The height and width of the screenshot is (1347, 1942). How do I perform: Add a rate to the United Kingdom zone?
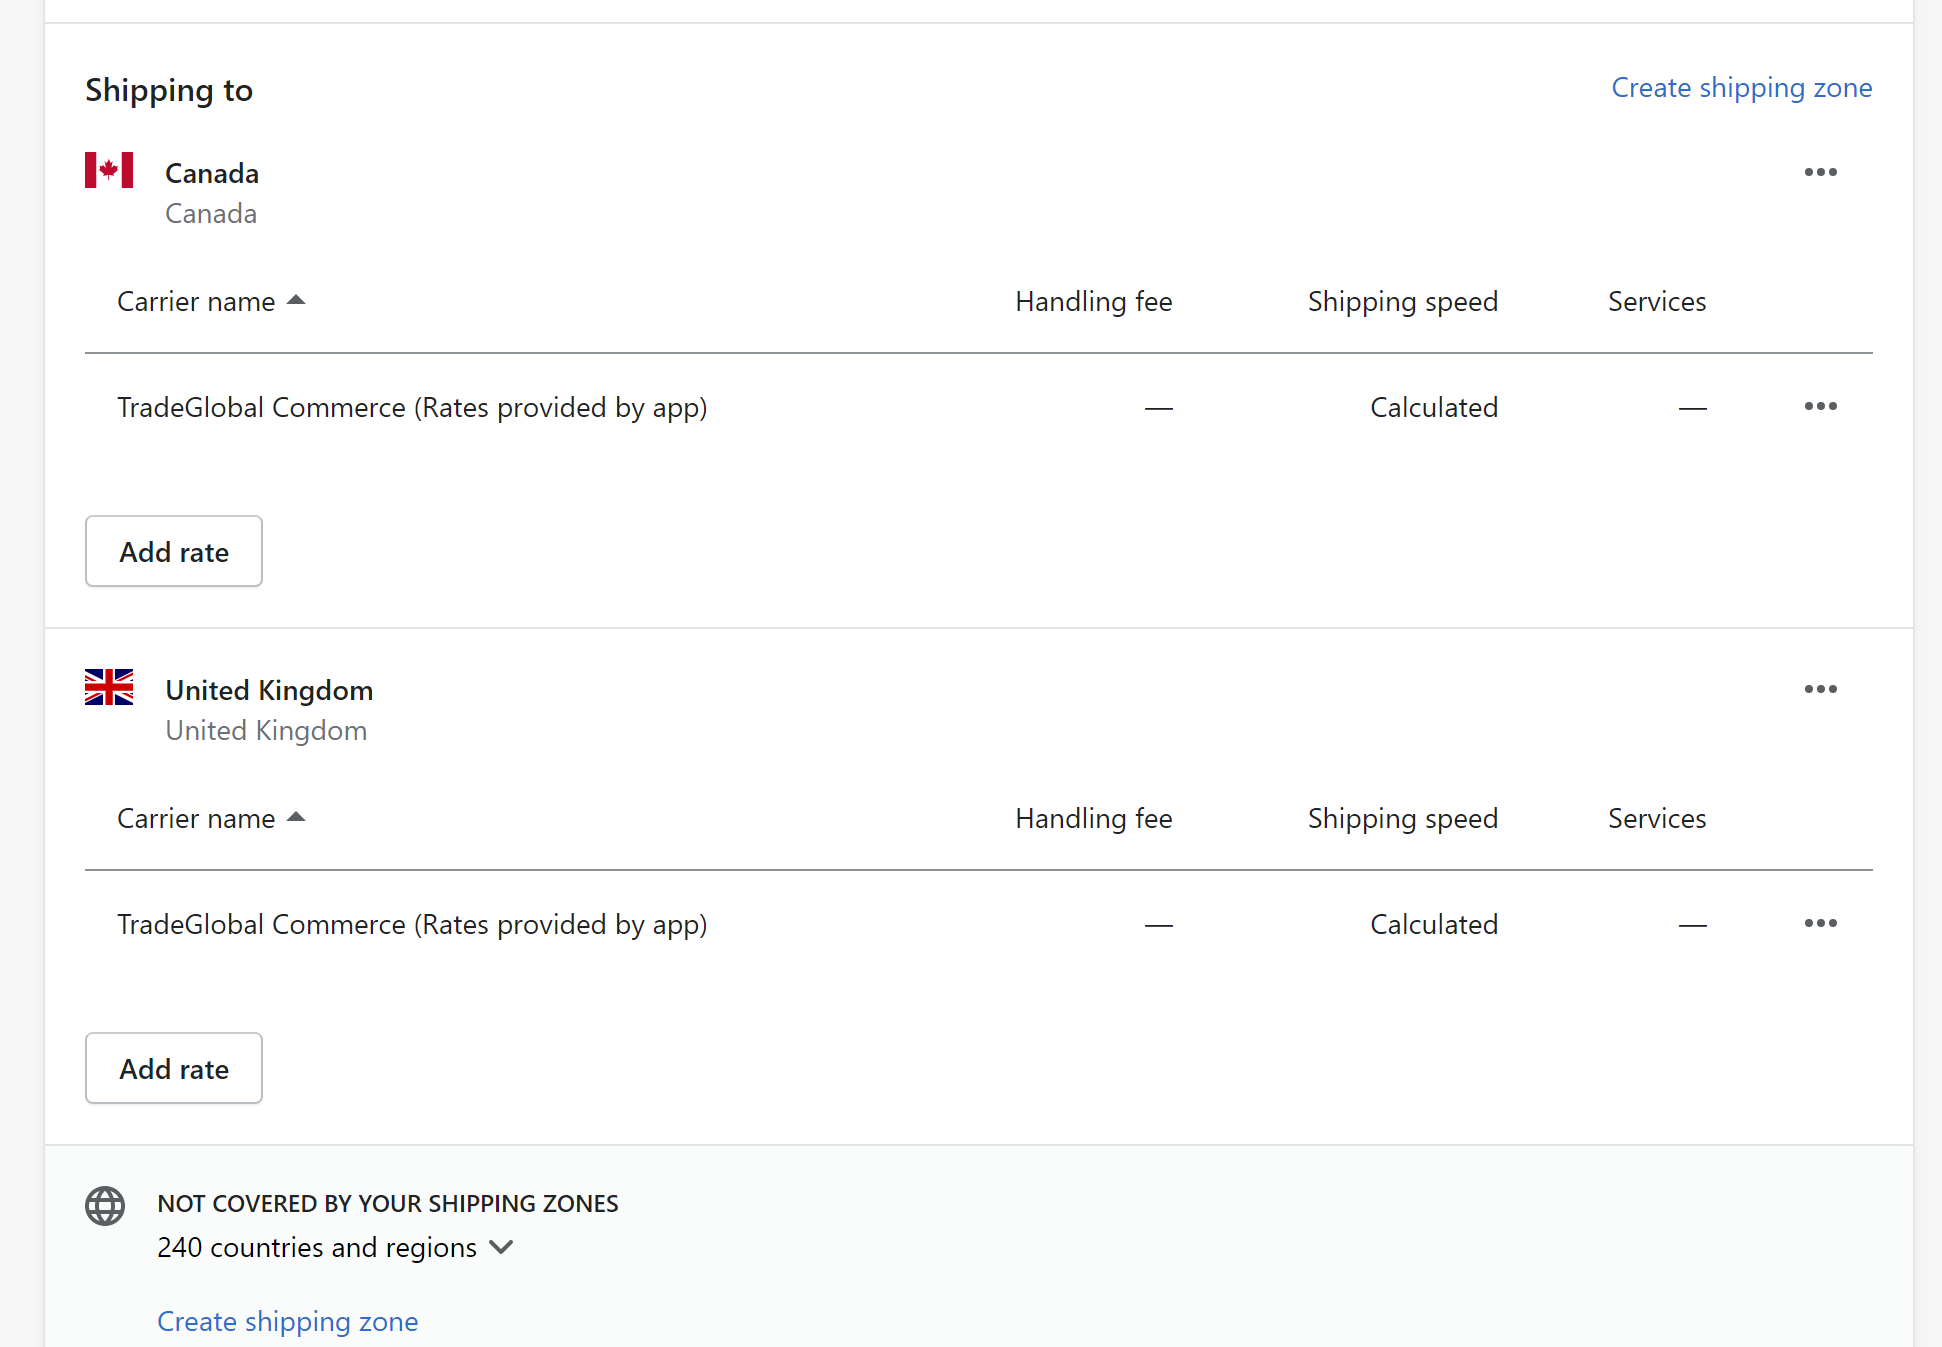pos(174,1068)
